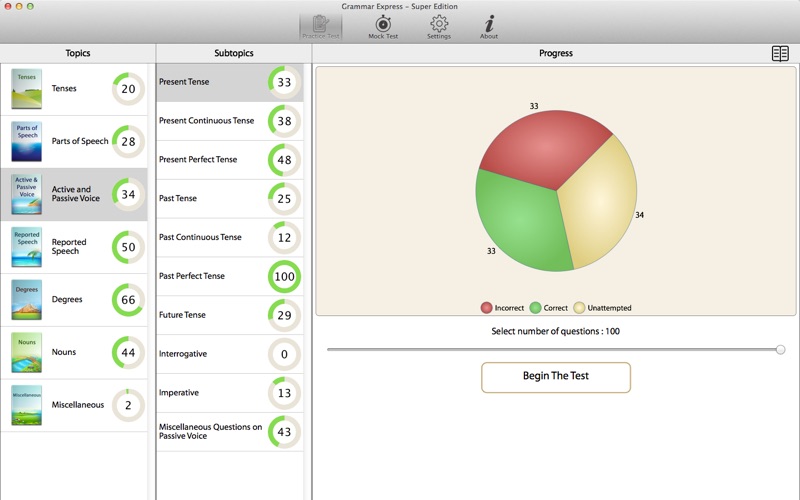Screen dimensions: 800x500
Task: Select the Miscellaneous topic
Action: [x=77, y=405]
